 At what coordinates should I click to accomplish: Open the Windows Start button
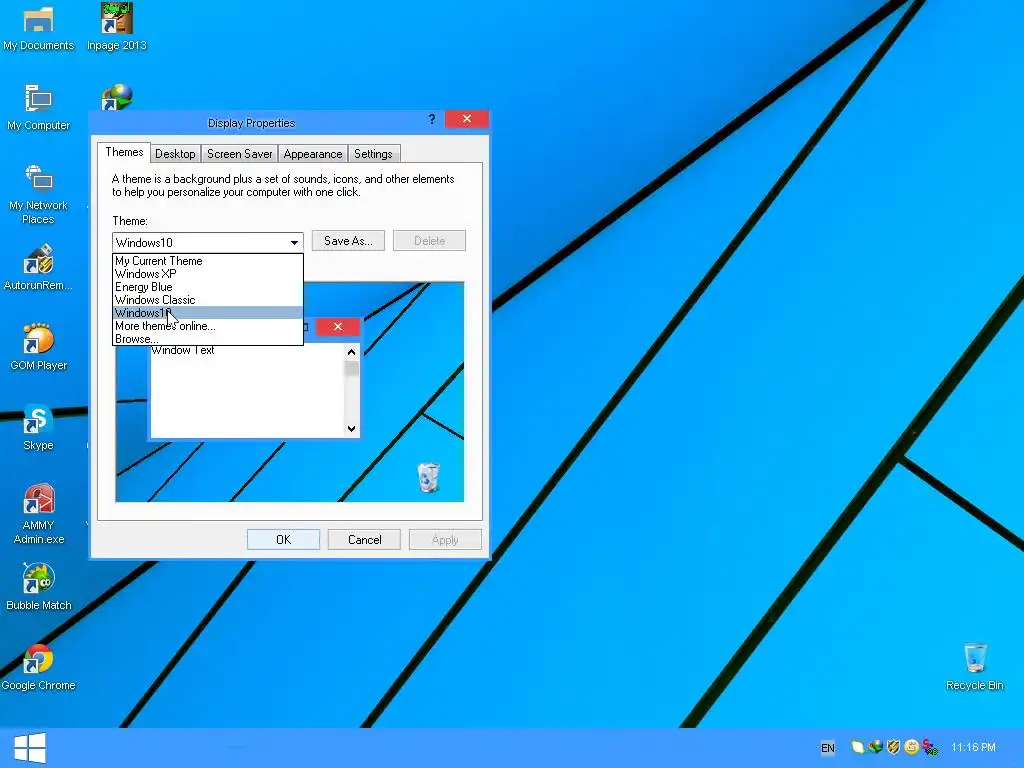[29, 748]
